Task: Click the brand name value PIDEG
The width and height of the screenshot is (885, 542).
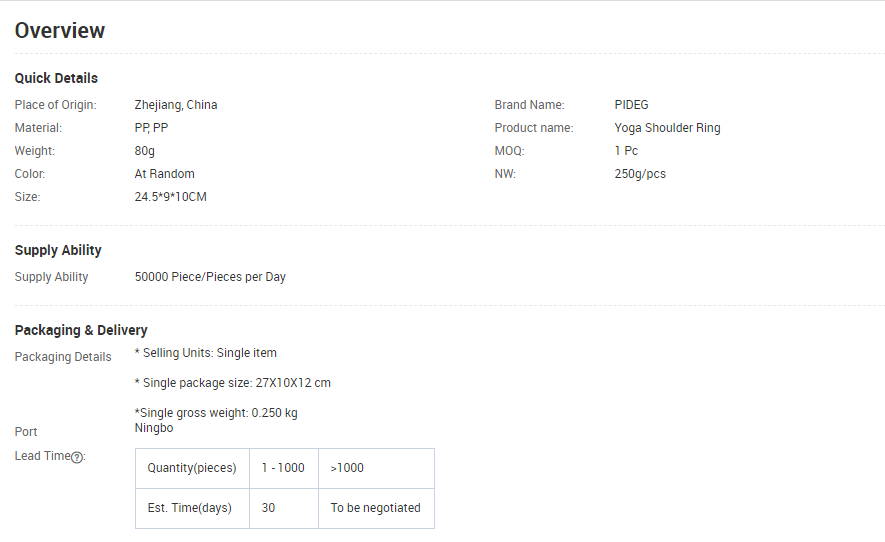Action: coord(632,105)
